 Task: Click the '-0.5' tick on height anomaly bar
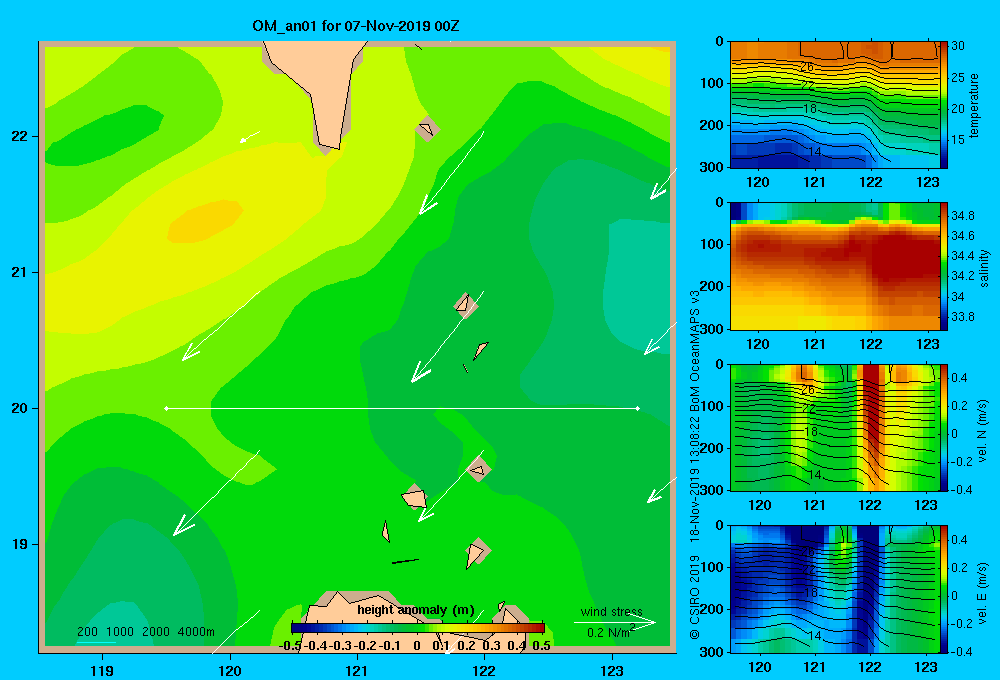[290, 646]
